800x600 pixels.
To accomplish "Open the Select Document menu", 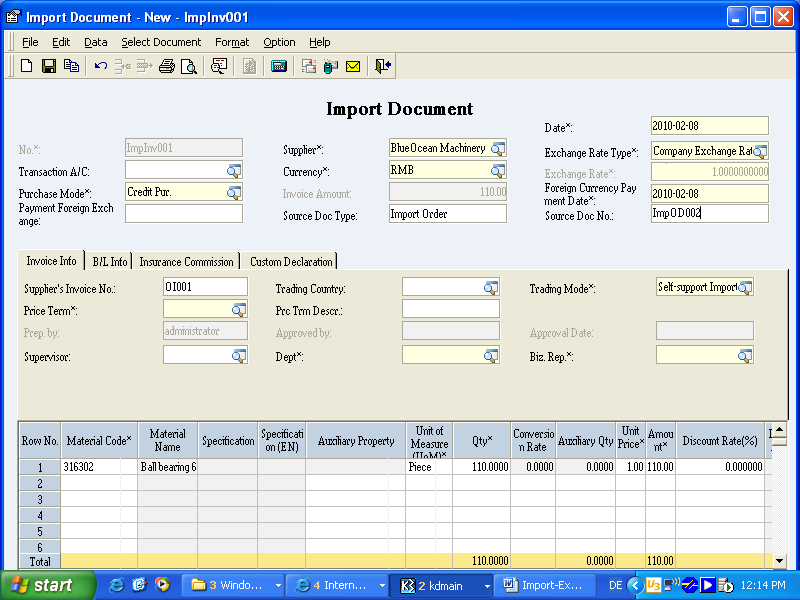I will pyautogui.click(x=161, y=42).
